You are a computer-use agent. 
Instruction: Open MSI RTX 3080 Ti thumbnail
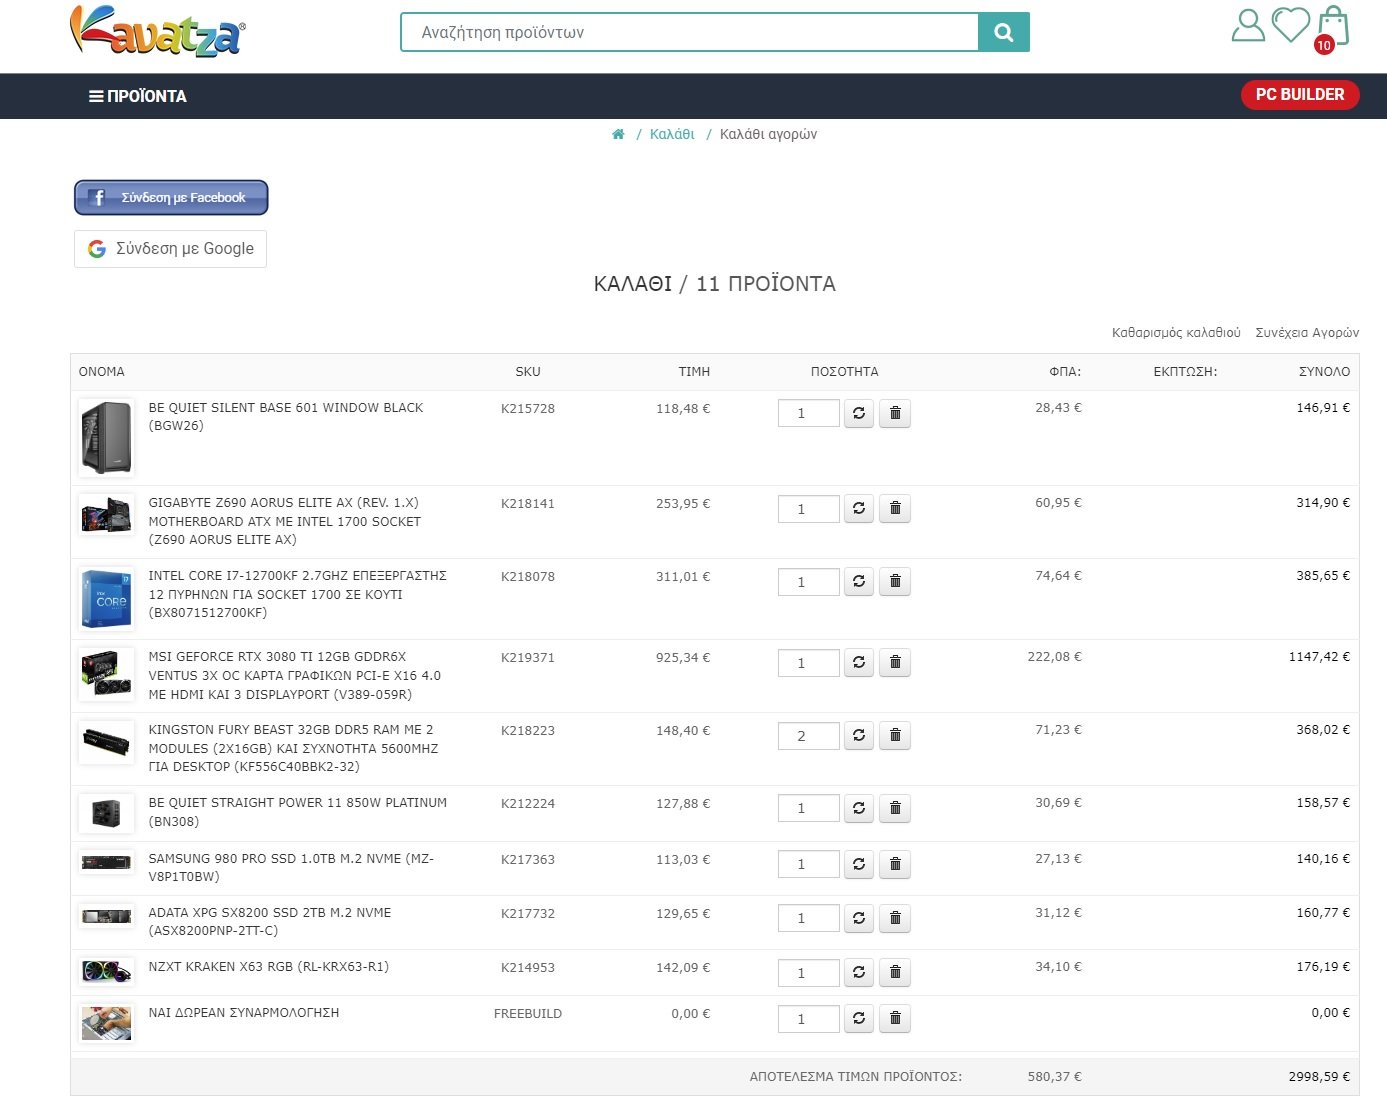(x=106, y=675)
